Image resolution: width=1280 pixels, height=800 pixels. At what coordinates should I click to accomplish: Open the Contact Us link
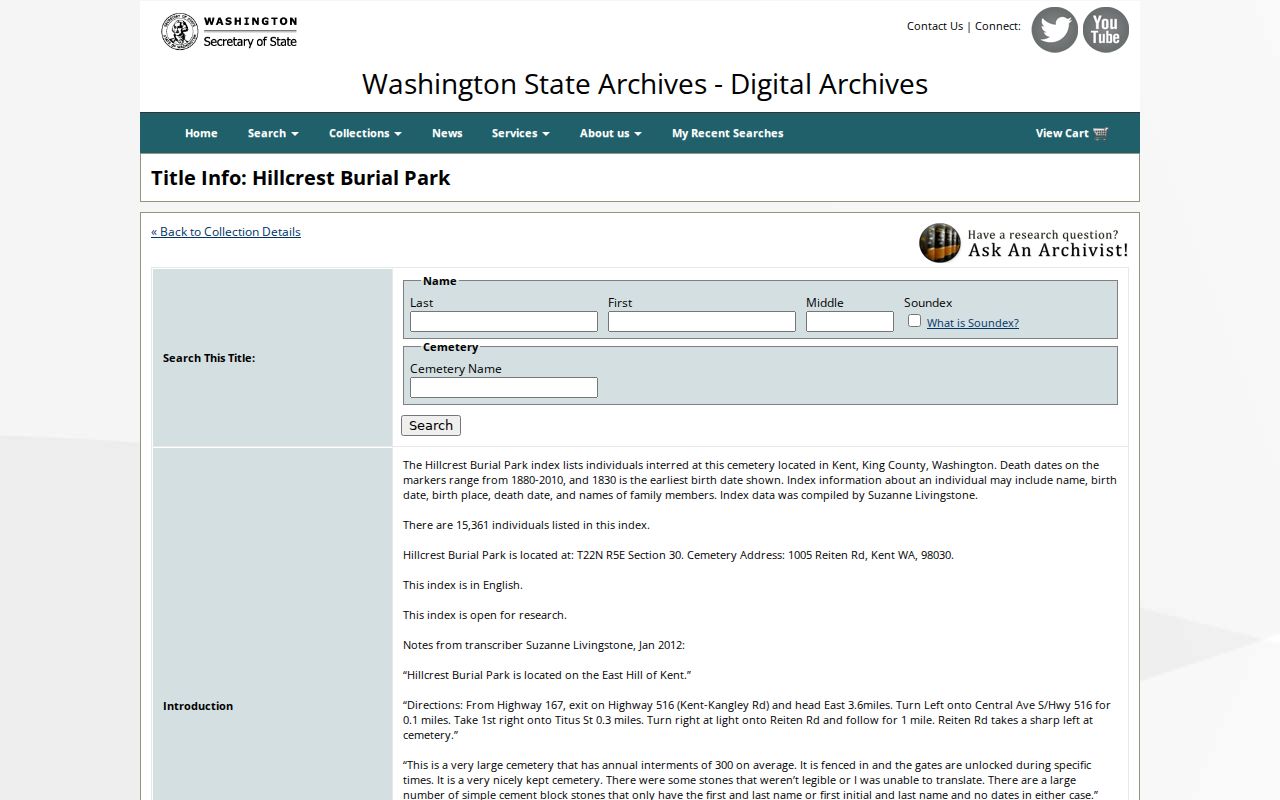pos(935,26)
